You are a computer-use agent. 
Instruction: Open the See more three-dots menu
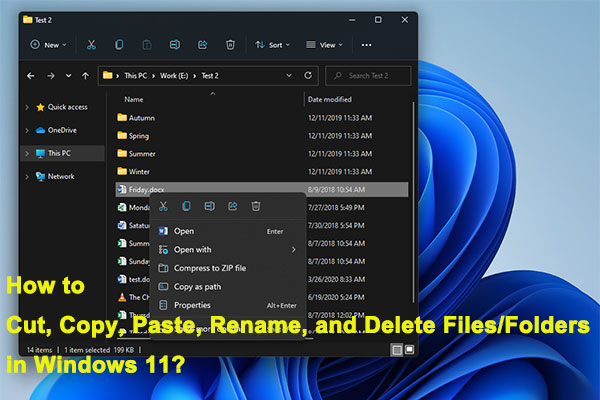click(x=366, y=45)
